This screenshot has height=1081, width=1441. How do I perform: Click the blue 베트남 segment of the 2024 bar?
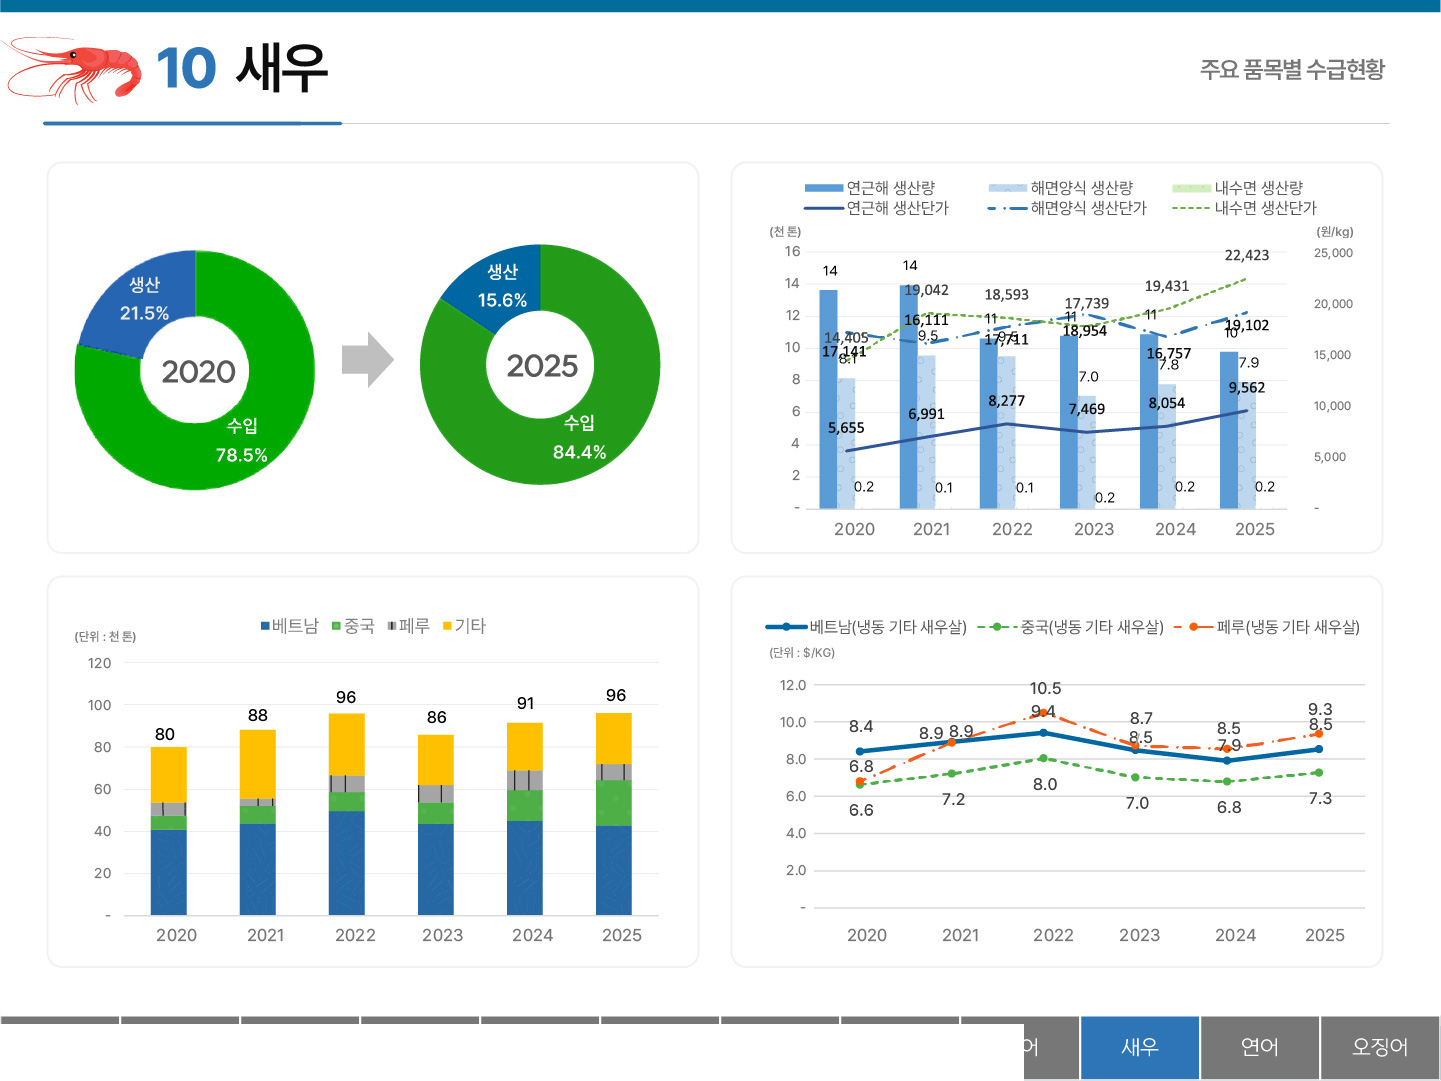525,868
